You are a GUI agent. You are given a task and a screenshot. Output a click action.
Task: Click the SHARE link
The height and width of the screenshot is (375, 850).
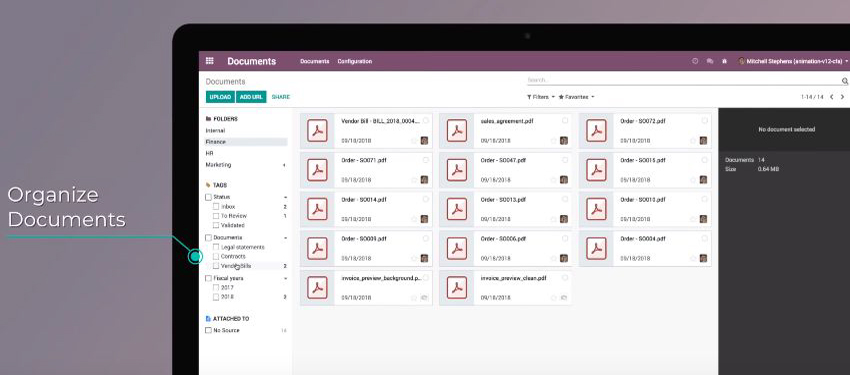[x=281, y=97]
